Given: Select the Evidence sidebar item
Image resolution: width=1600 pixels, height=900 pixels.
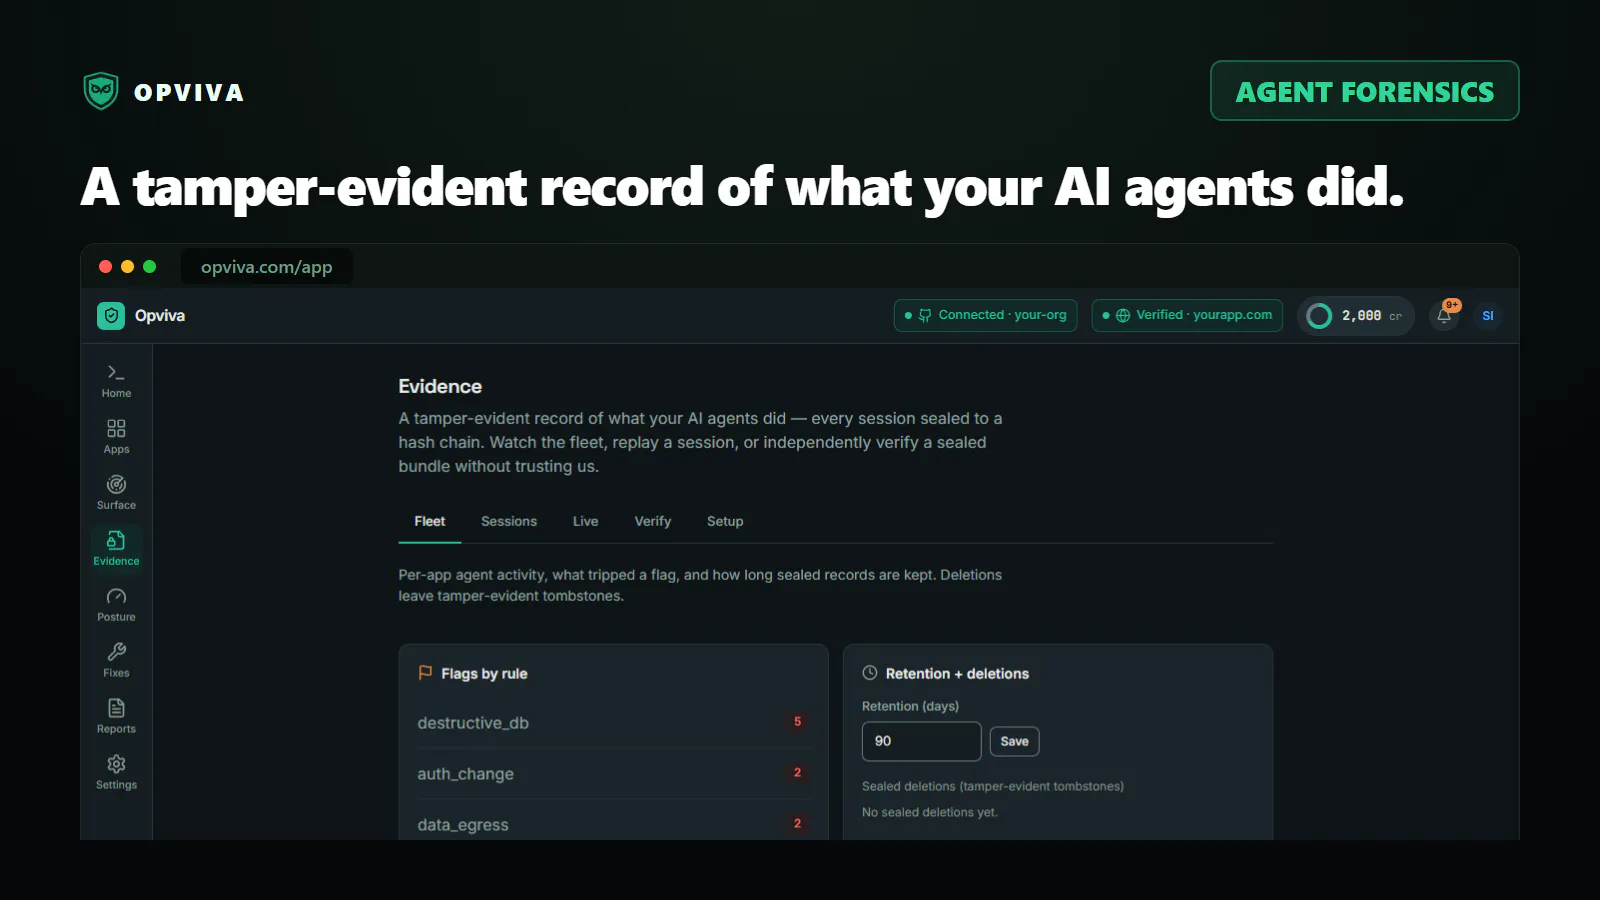Looking at the screenshot, I should [116, 549].
